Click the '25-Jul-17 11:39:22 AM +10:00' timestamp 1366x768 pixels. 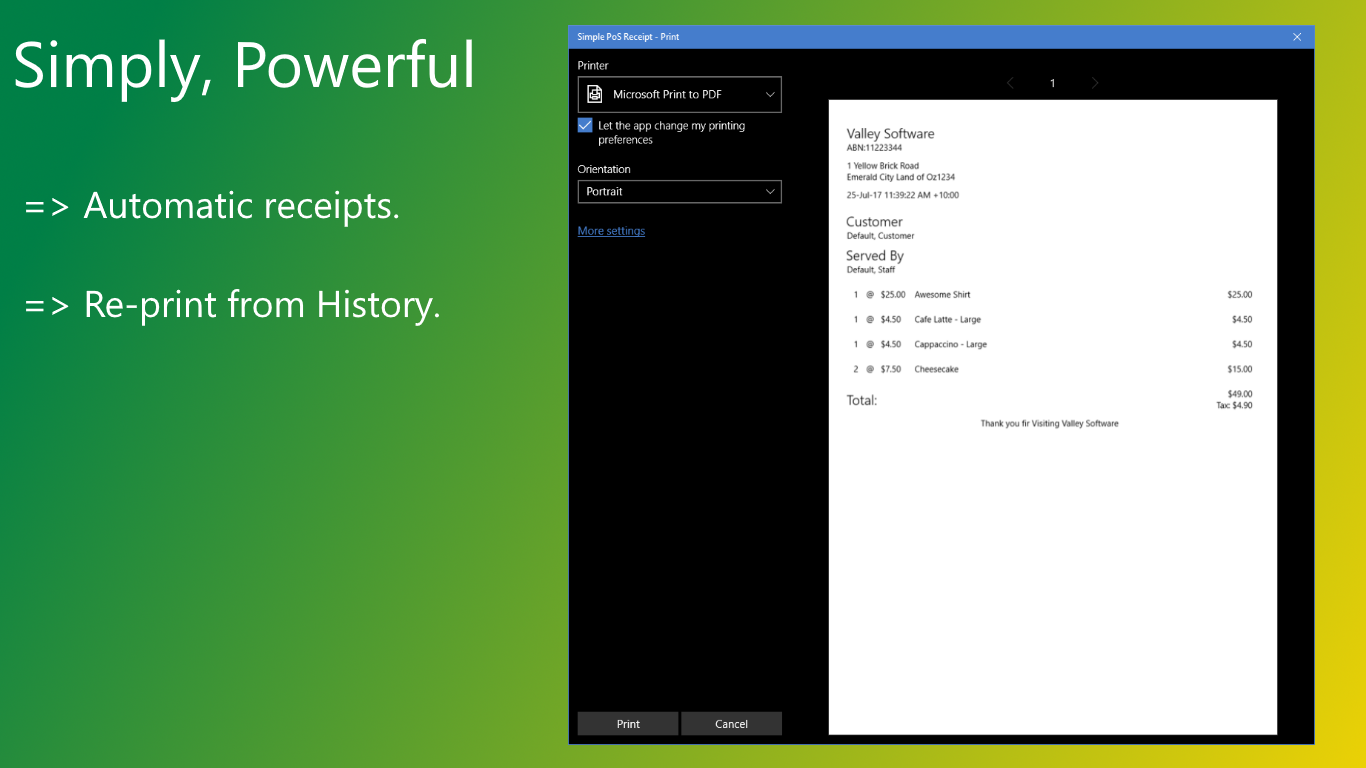902,195
